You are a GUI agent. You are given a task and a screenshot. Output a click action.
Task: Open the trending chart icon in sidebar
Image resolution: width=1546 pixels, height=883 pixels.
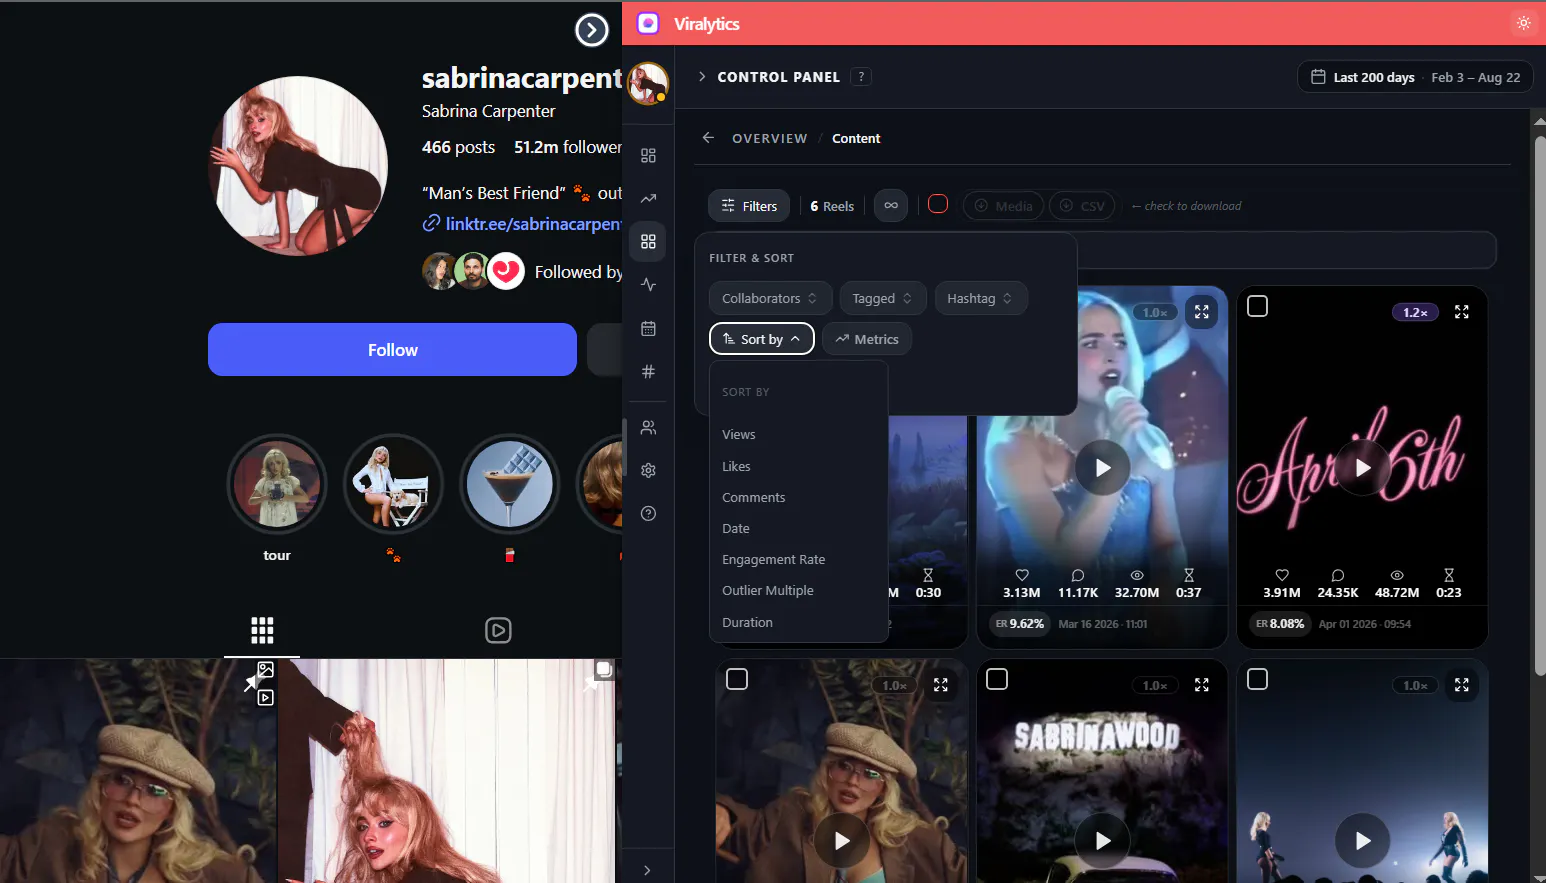pos(648,198)
